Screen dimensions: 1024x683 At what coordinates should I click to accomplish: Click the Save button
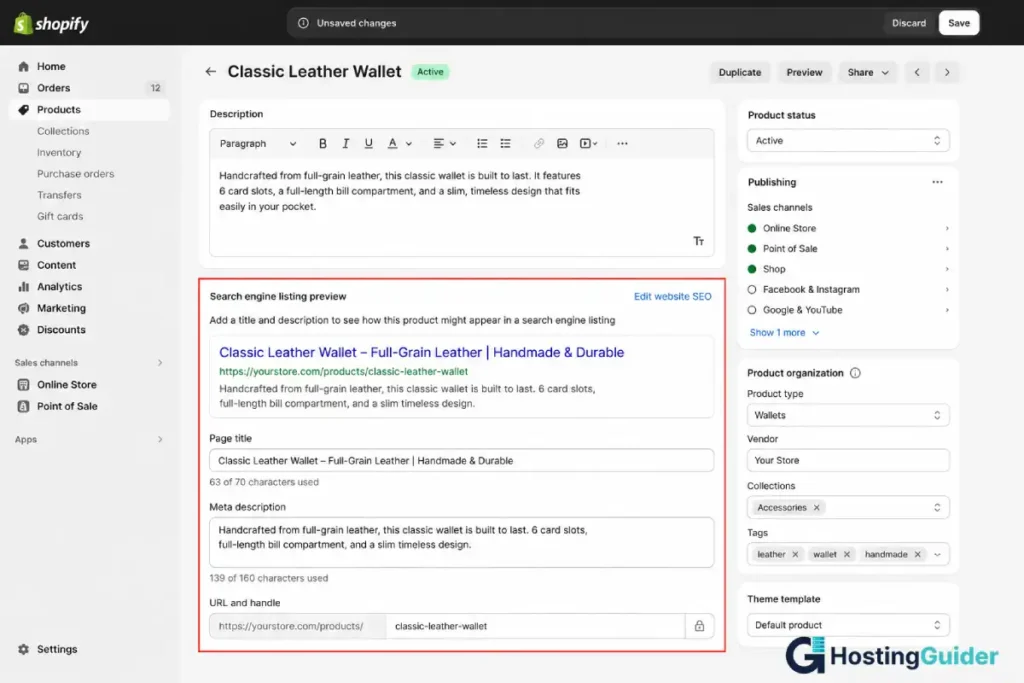click(x=959, y=23)
